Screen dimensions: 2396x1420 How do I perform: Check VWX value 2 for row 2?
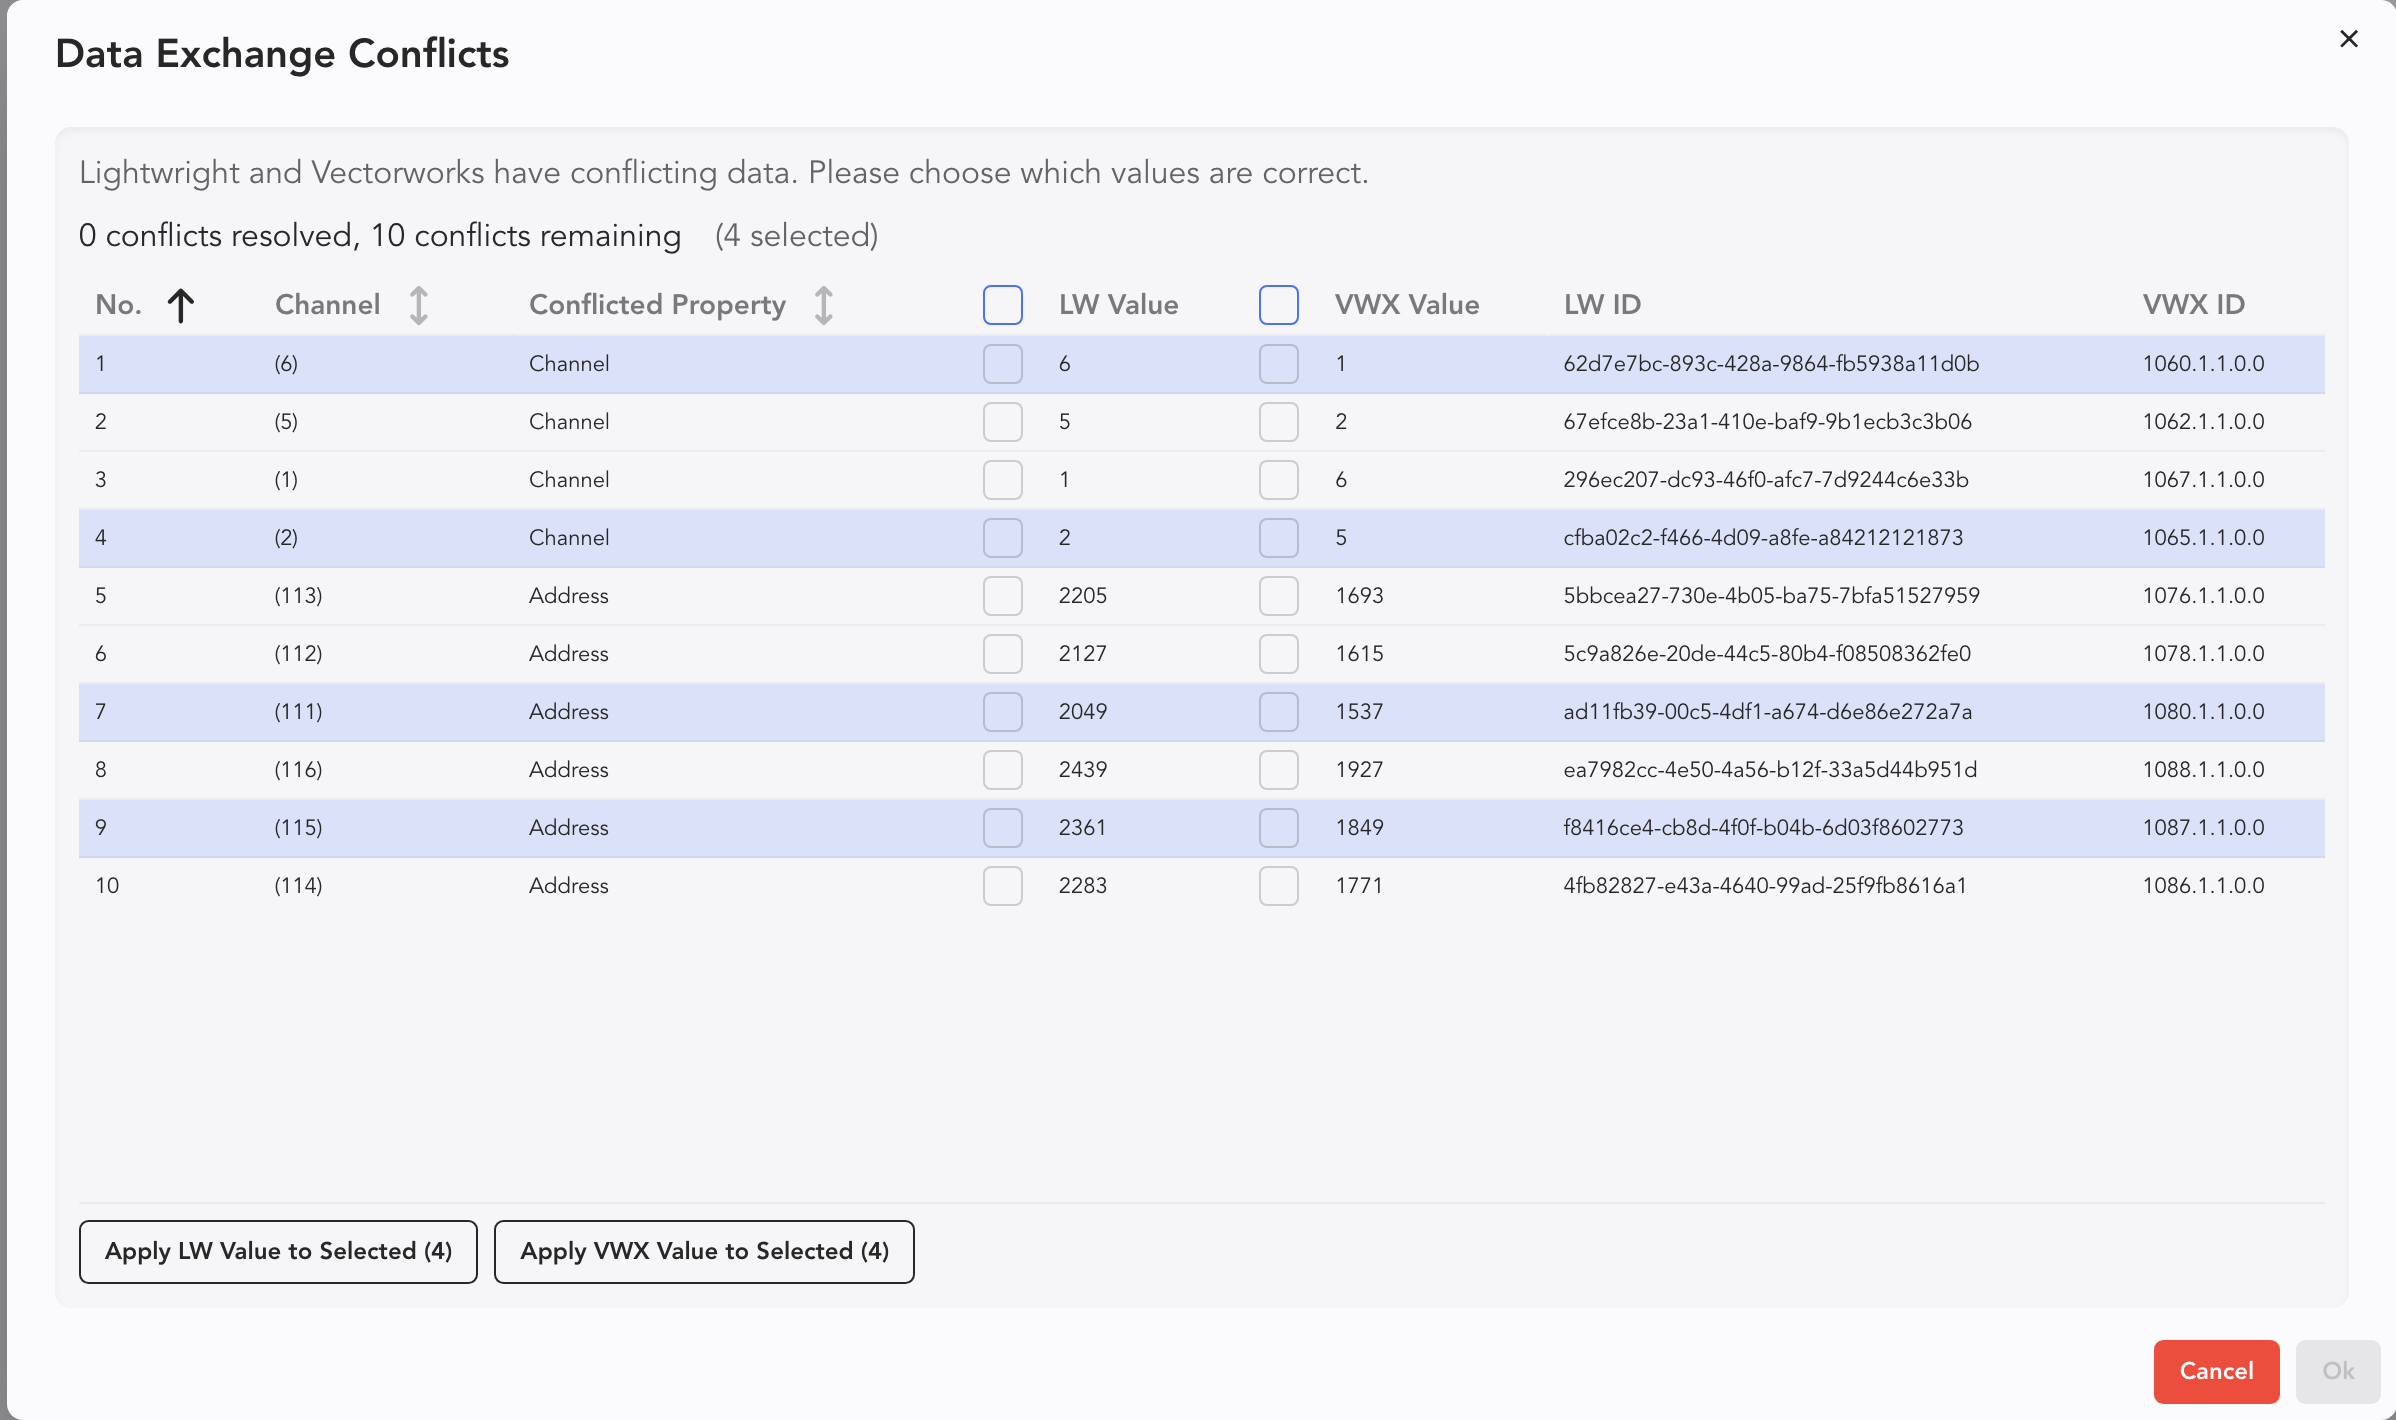(1278, 422)
